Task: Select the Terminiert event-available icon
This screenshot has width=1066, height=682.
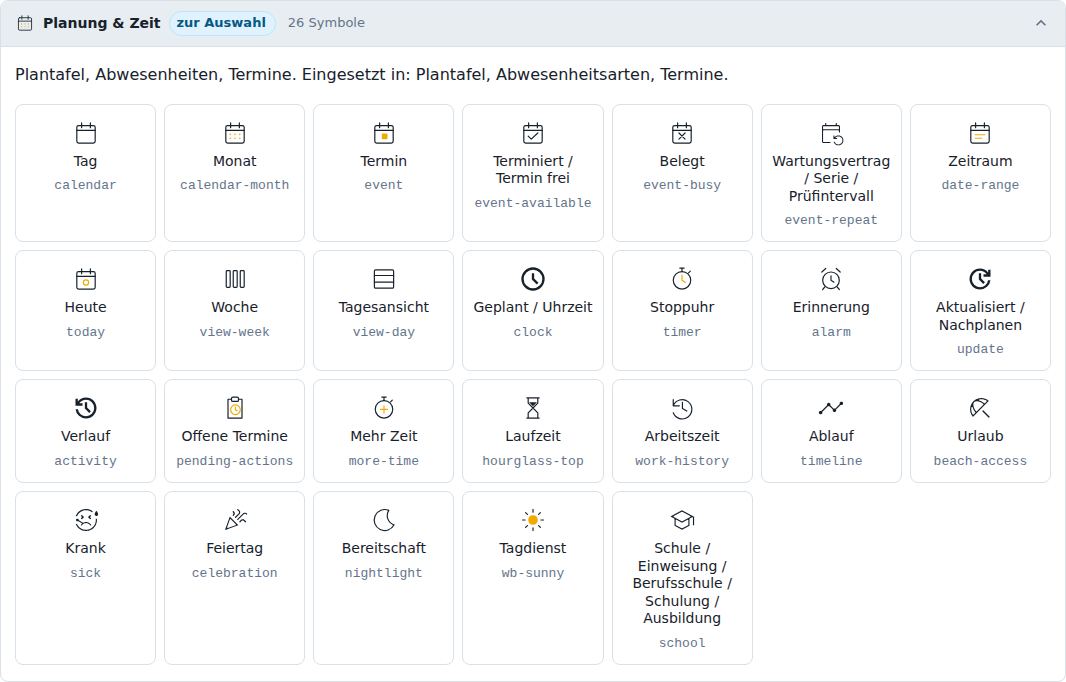Action: pyautogui.click(x=533, y=133)
